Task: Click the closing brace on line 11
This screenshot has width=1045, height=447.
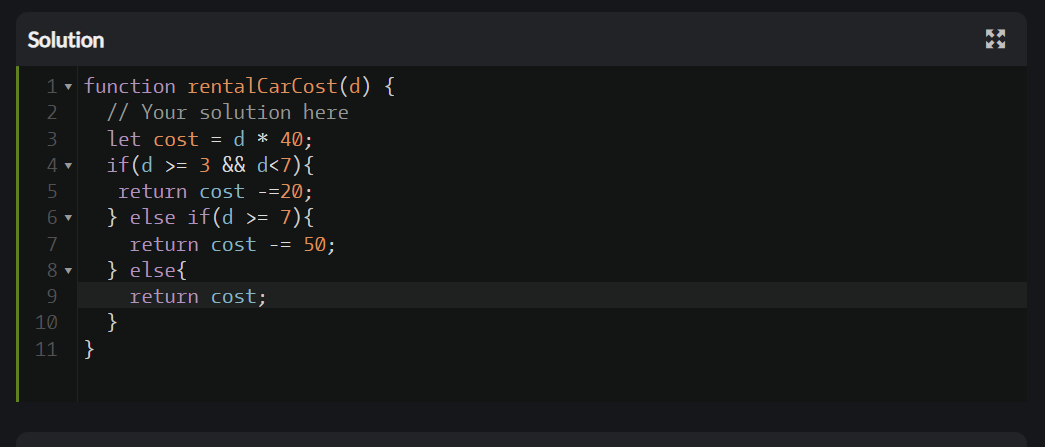Action: point(90,350)
